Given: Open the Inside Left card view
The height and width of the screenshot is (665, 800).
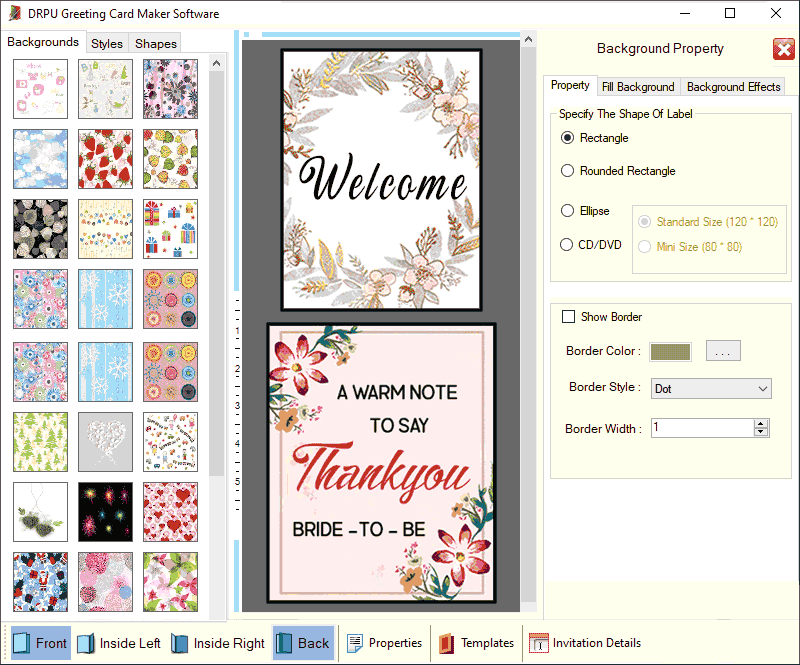Looking at the screenshot, I should click(119, 643).
